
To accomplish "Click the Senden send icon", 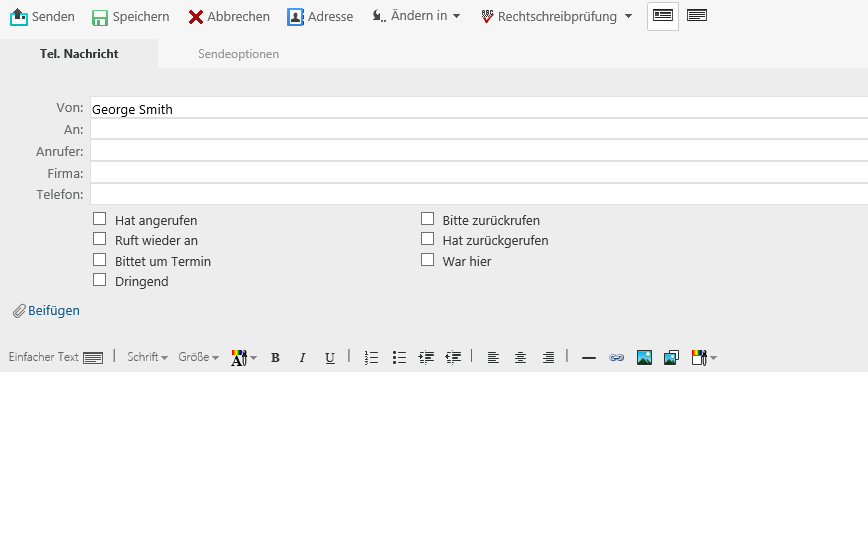I will [19, 17].
